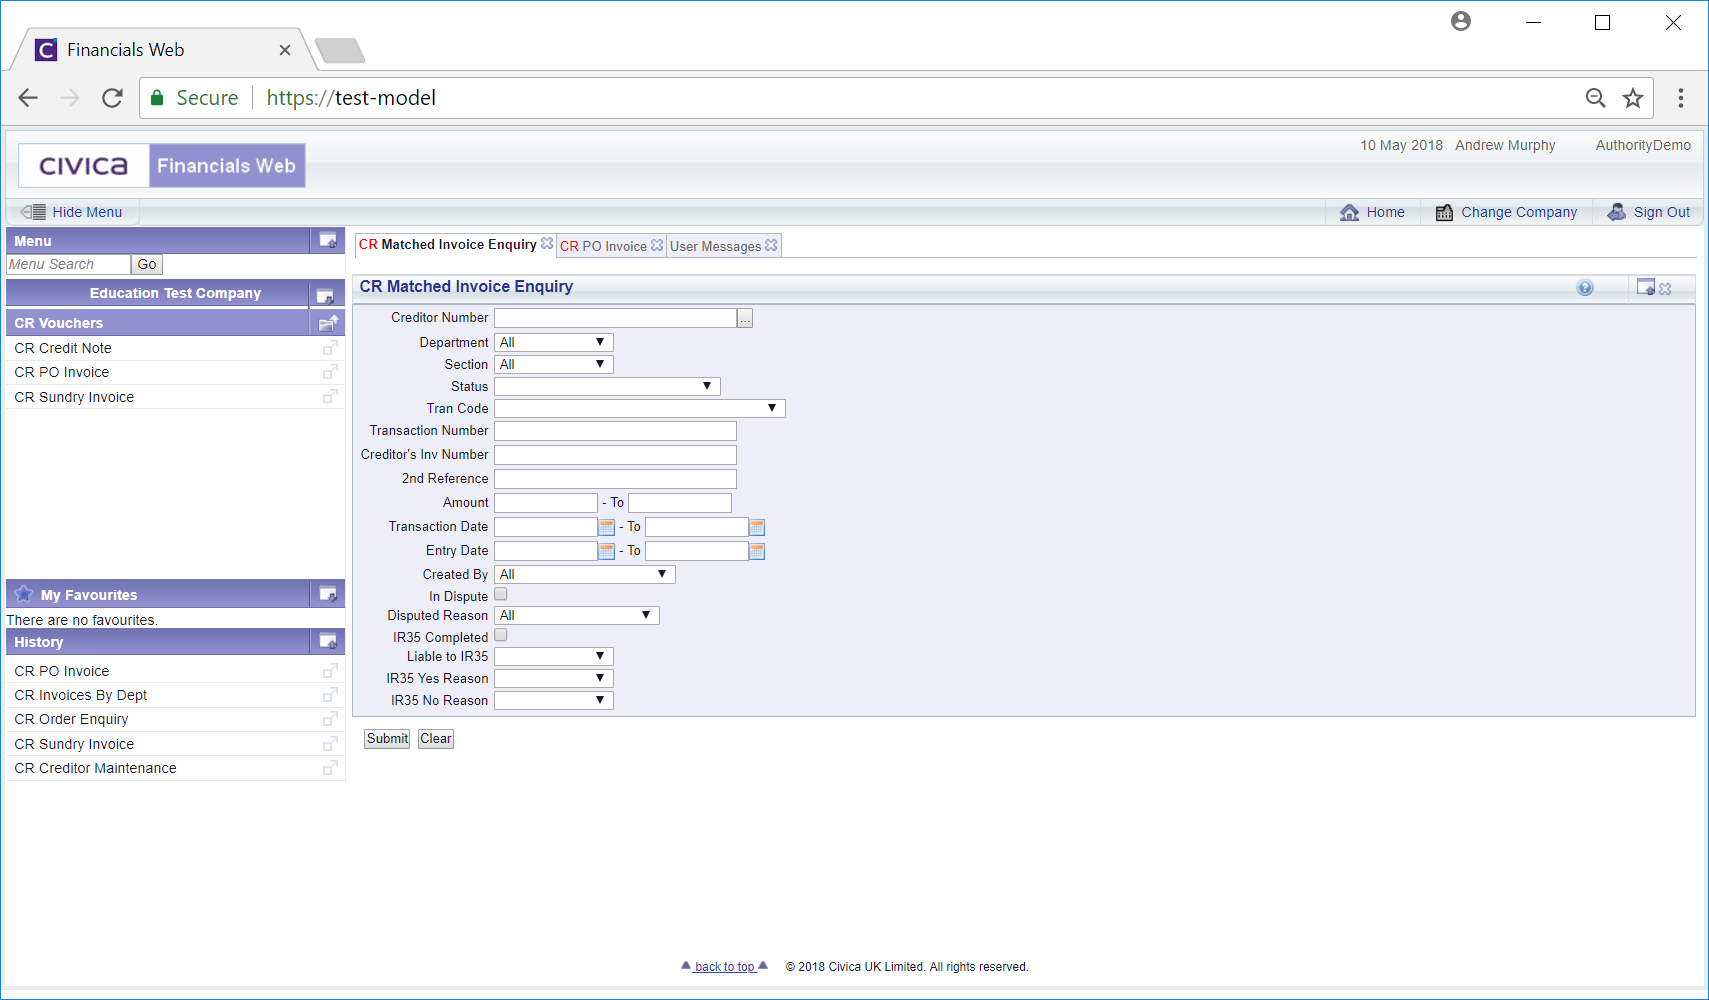Viewport: 1709px width, 1000px height.
Task: Bookmark page with the star icon
Action: point(1633,98)
